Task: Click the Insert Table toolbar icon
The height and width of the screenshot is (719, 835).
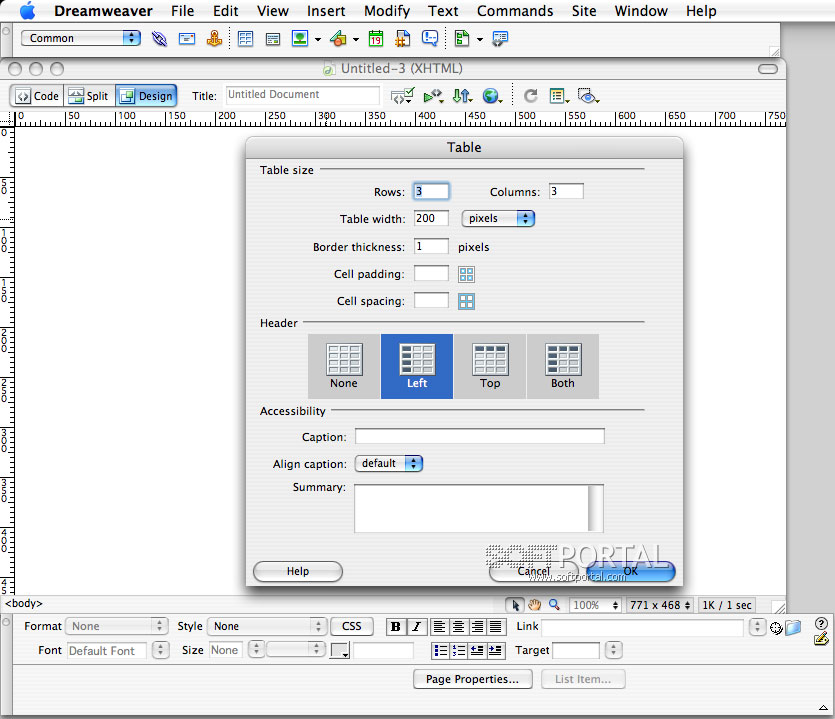Action: [245, 39]
